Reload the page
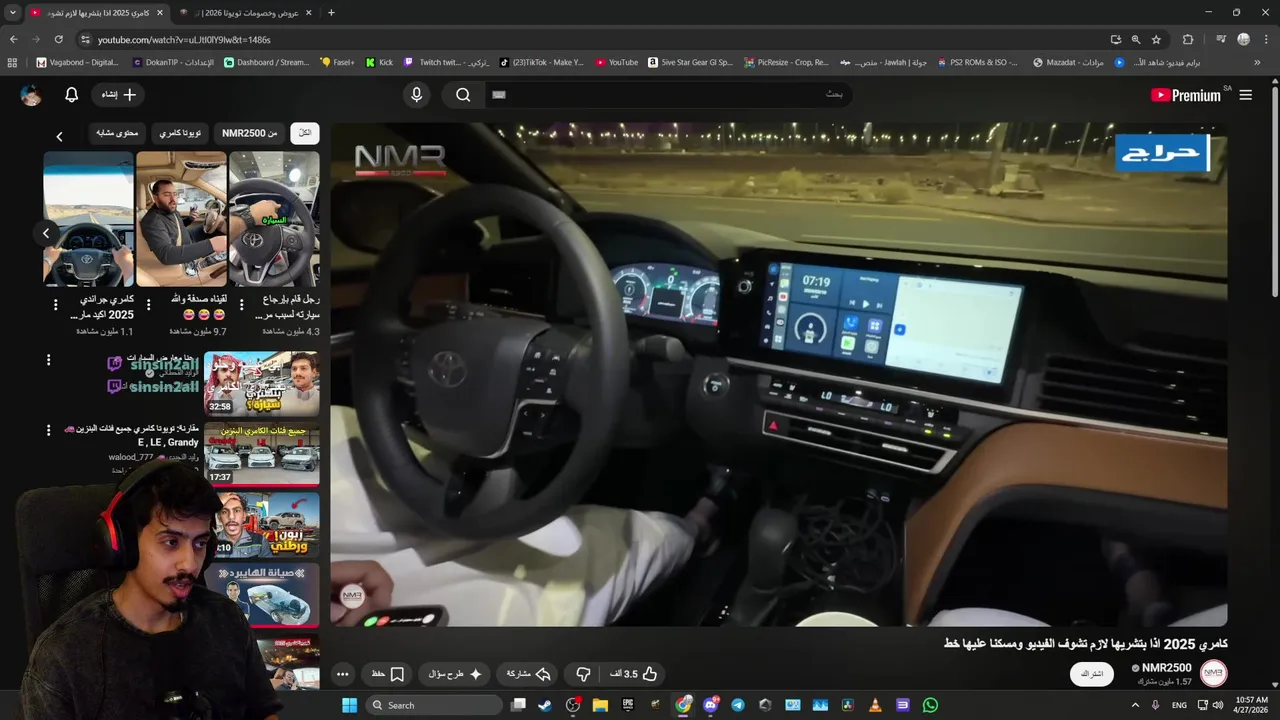The image size is (1280, 720). pos(58,39)
